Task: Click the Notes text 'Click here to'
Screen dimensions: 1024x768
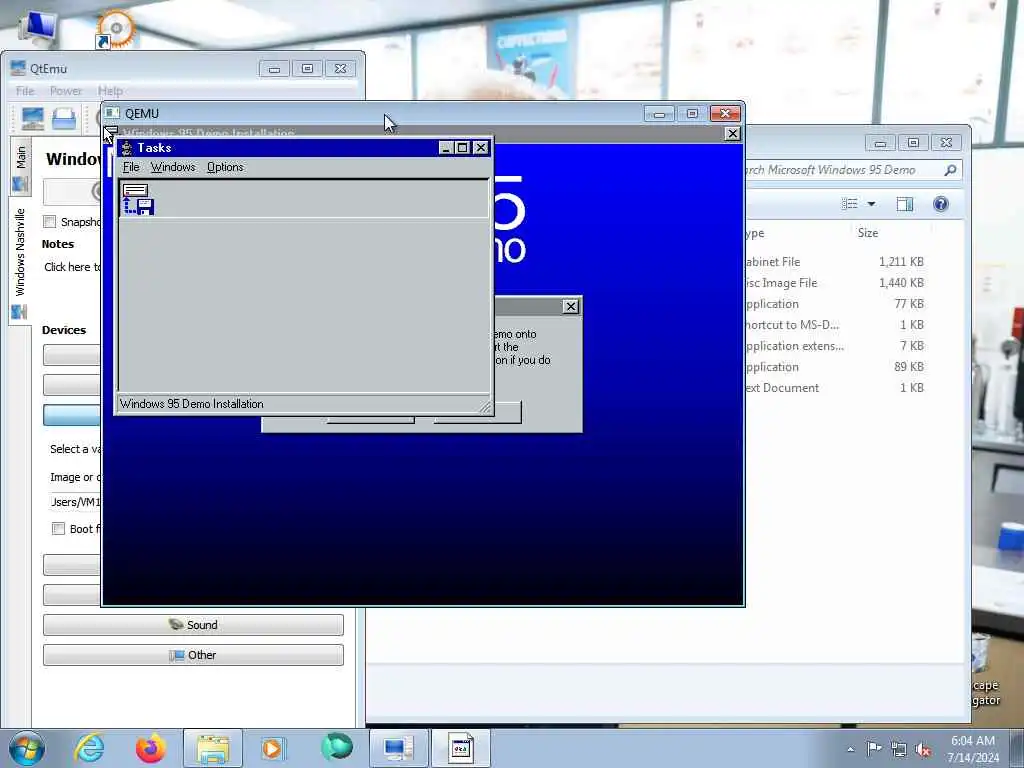Action: coord(72,267)
